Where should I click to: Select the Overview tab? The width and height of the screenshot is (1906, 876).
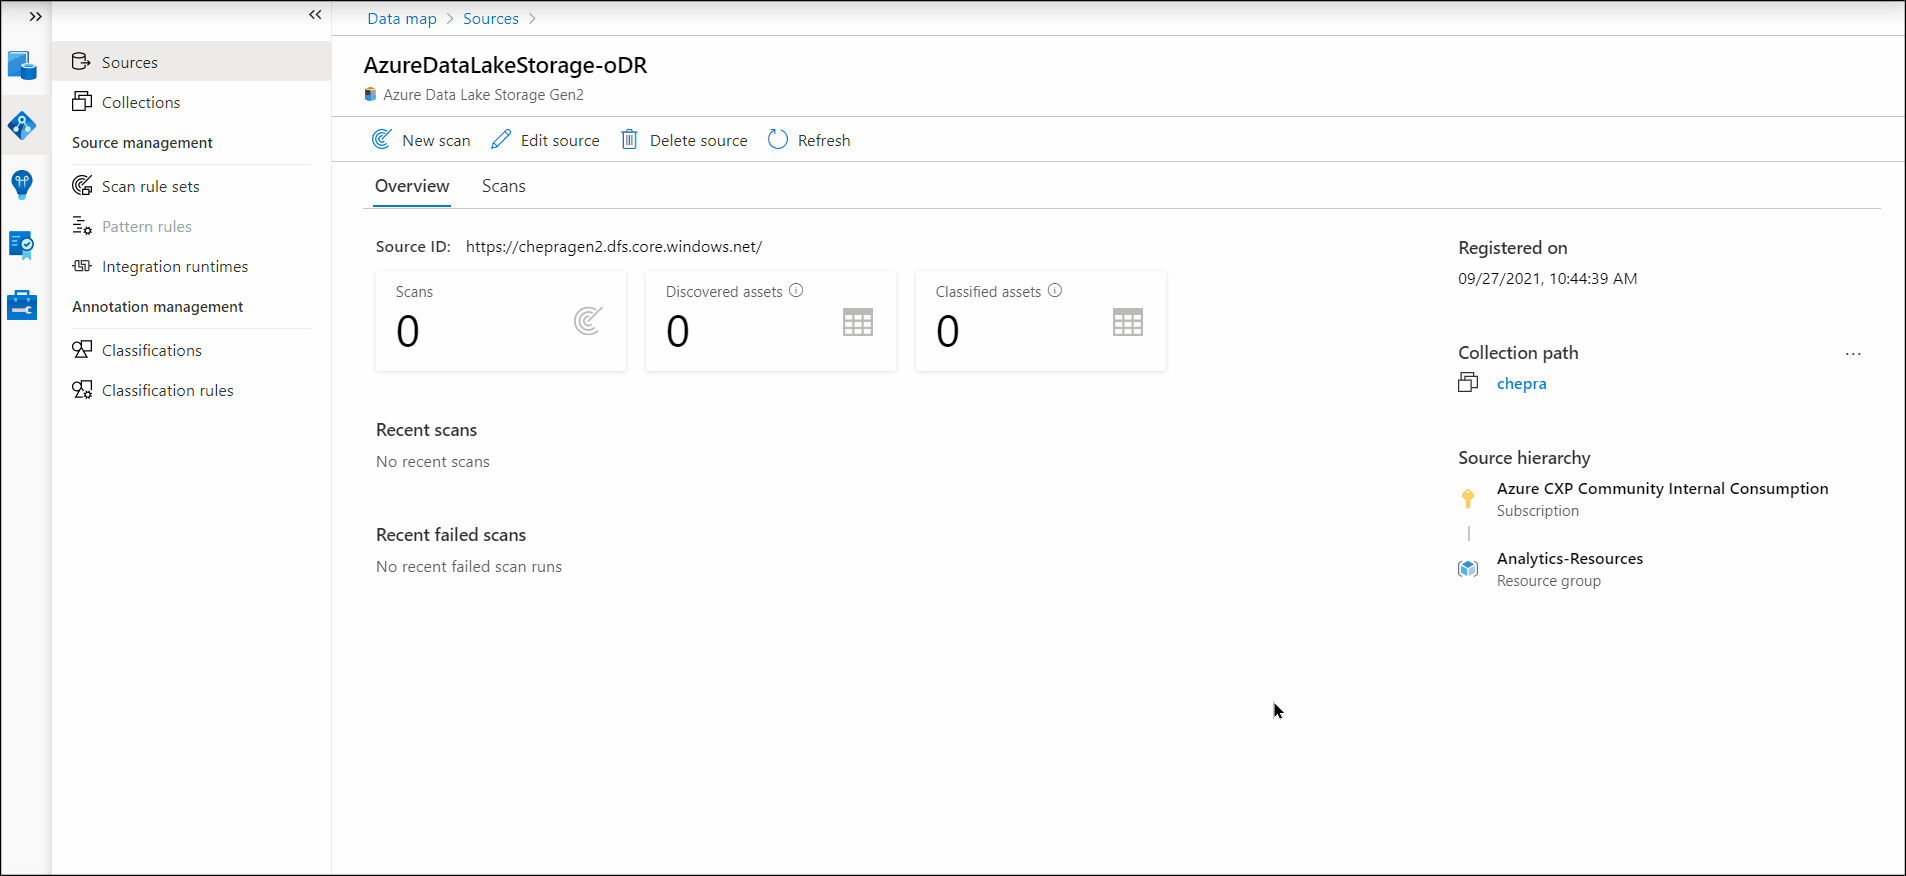pyautogui.click(x=412, y=186)
